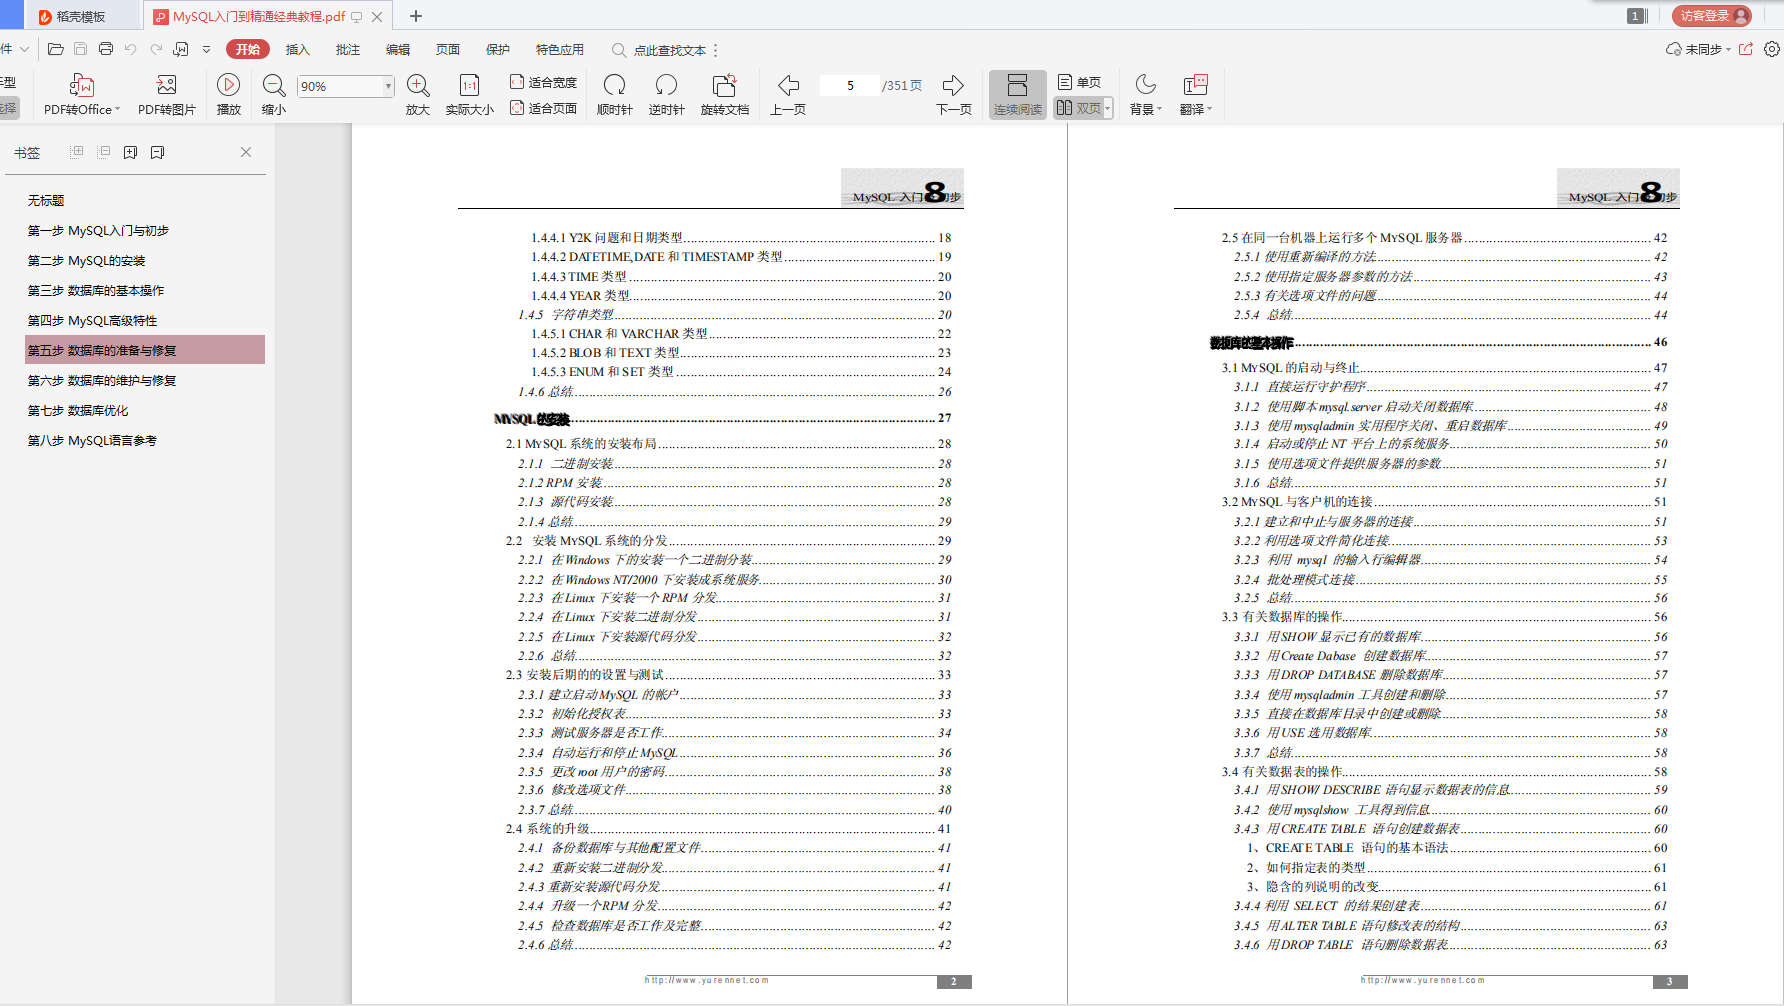1784x1006 pixels.
Task: Click the add bookmark icon in bookmark panel
Action: (x=130, y=152)
